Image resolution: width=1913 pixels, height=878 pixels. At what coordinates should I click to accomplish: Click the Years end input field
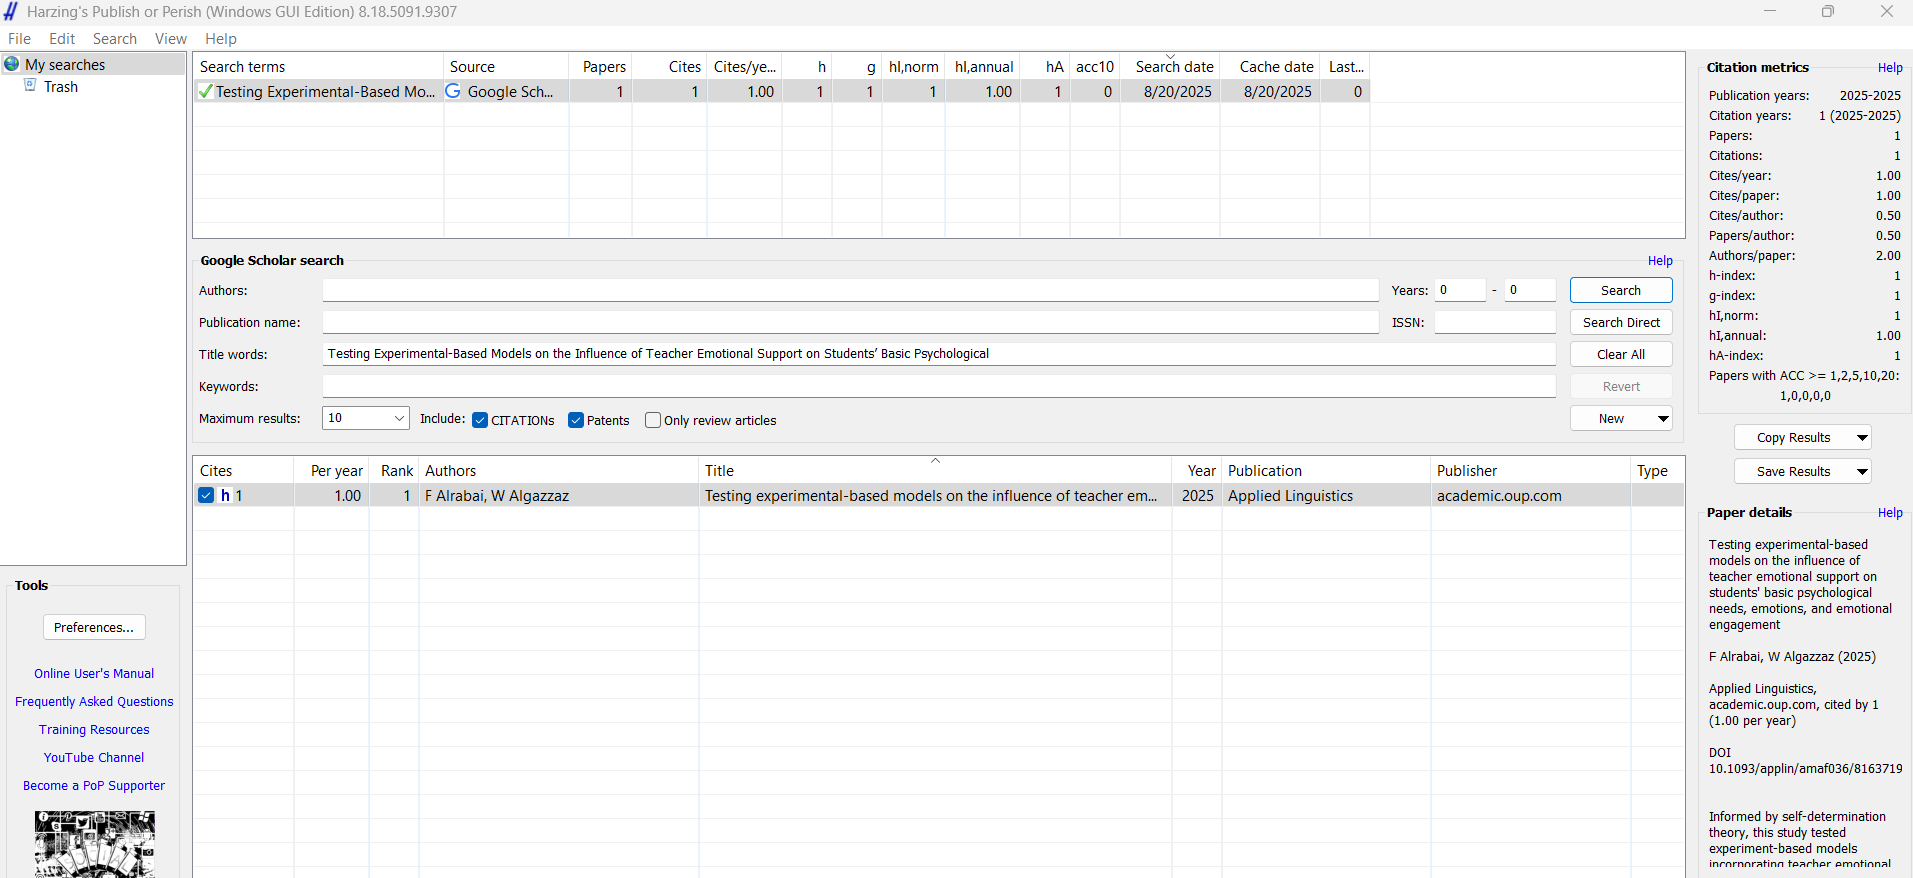tap(1530, 290)
